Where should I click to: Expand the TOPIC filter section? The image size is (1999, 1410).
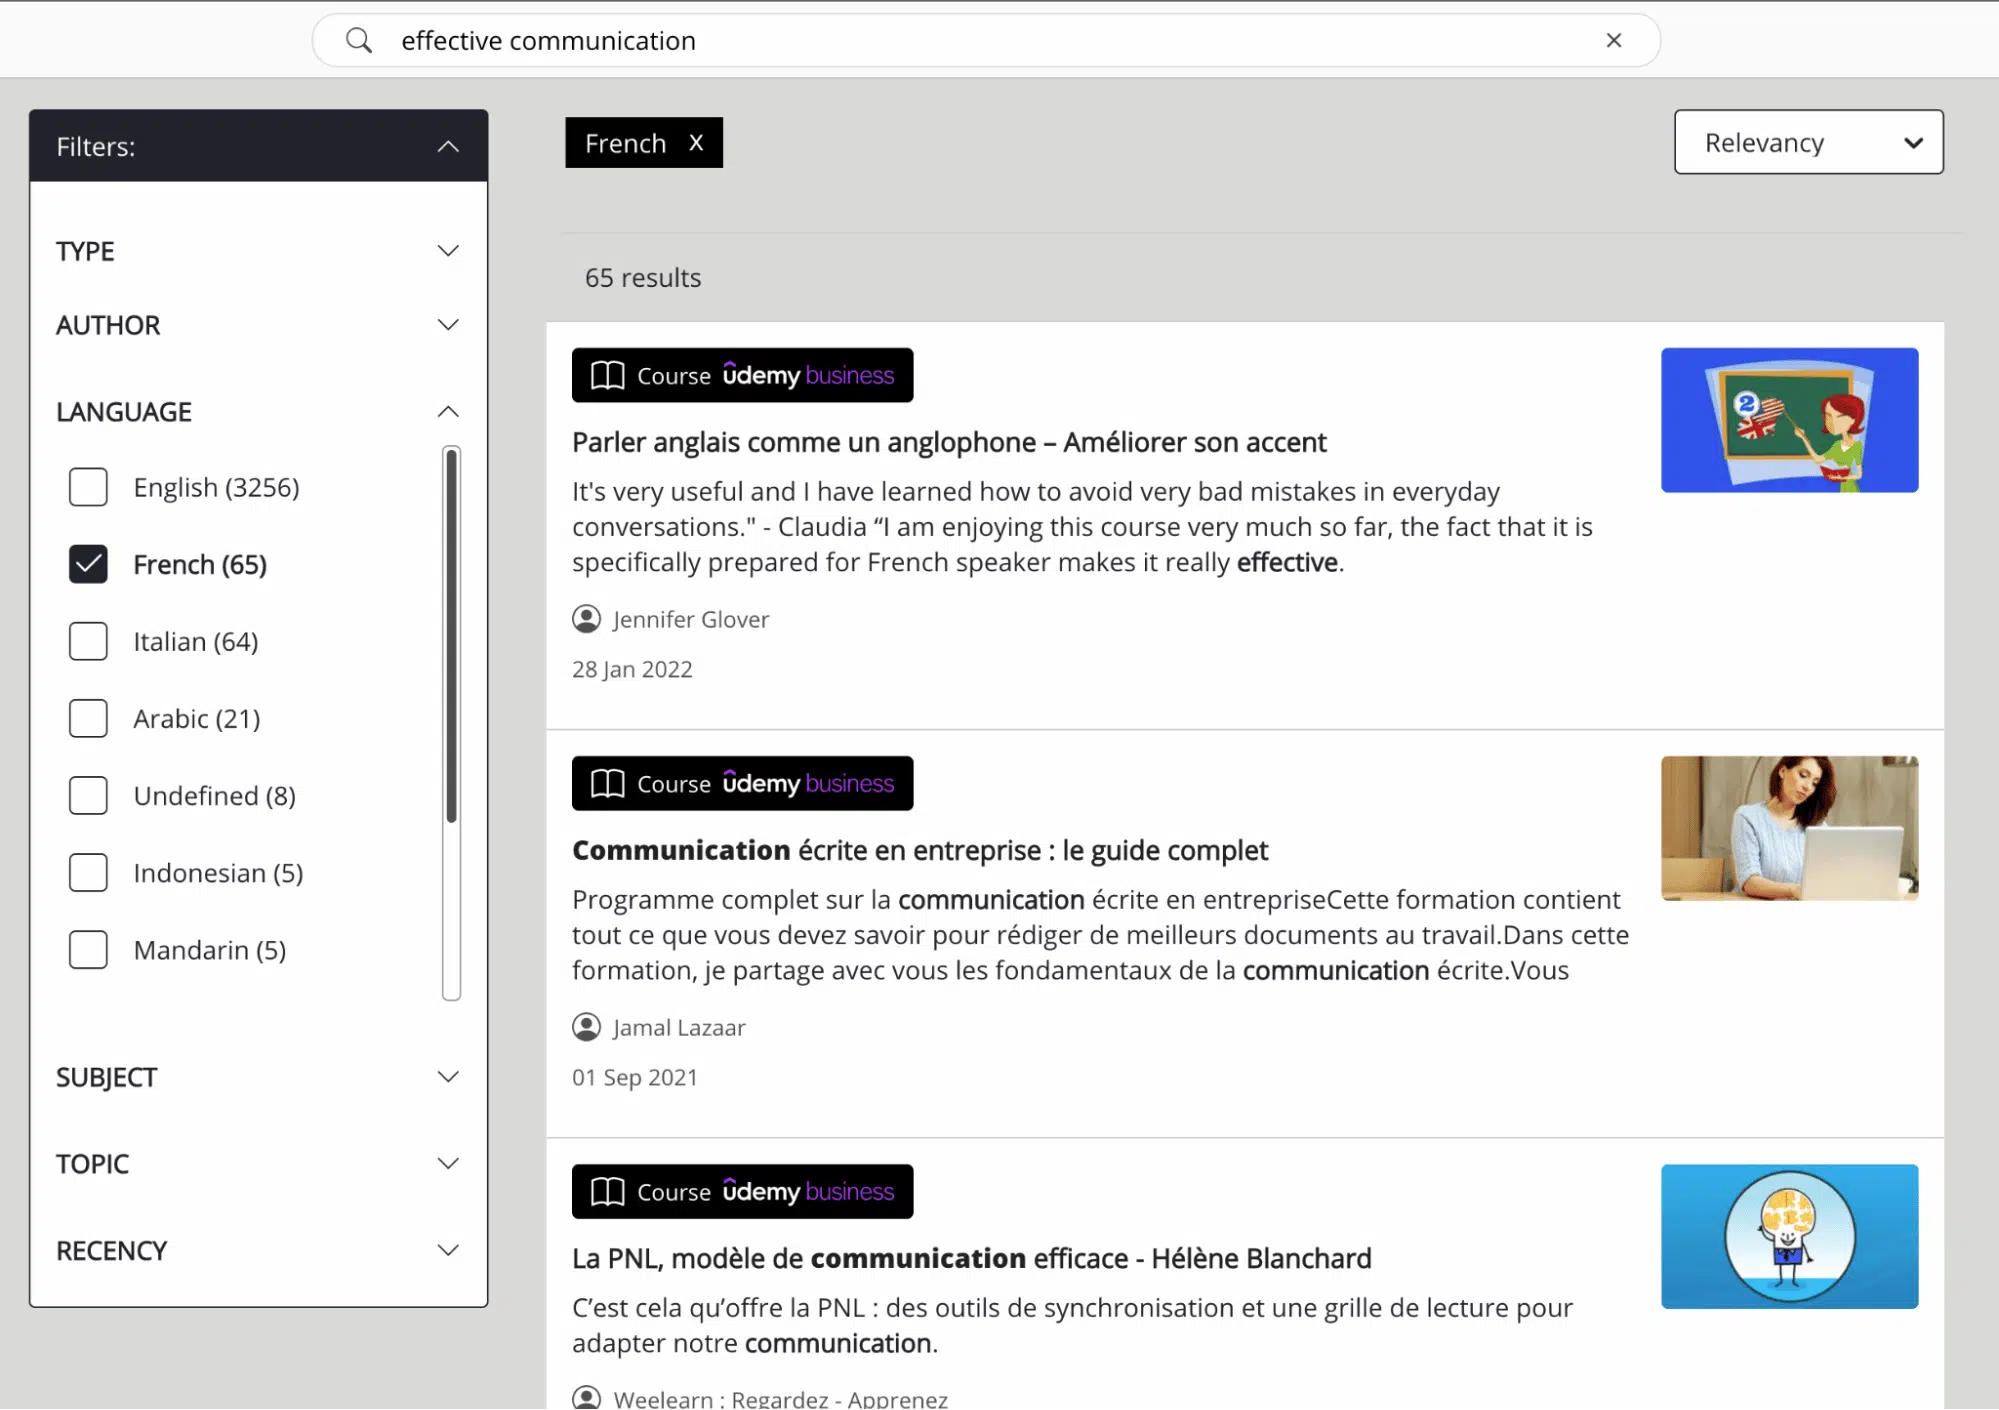point(448,1163)
